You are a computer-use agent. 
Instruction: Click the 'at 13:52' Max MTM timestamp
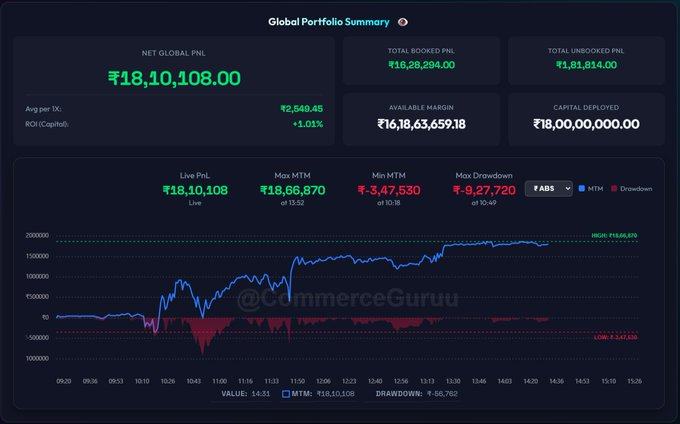tap(292, 203)
